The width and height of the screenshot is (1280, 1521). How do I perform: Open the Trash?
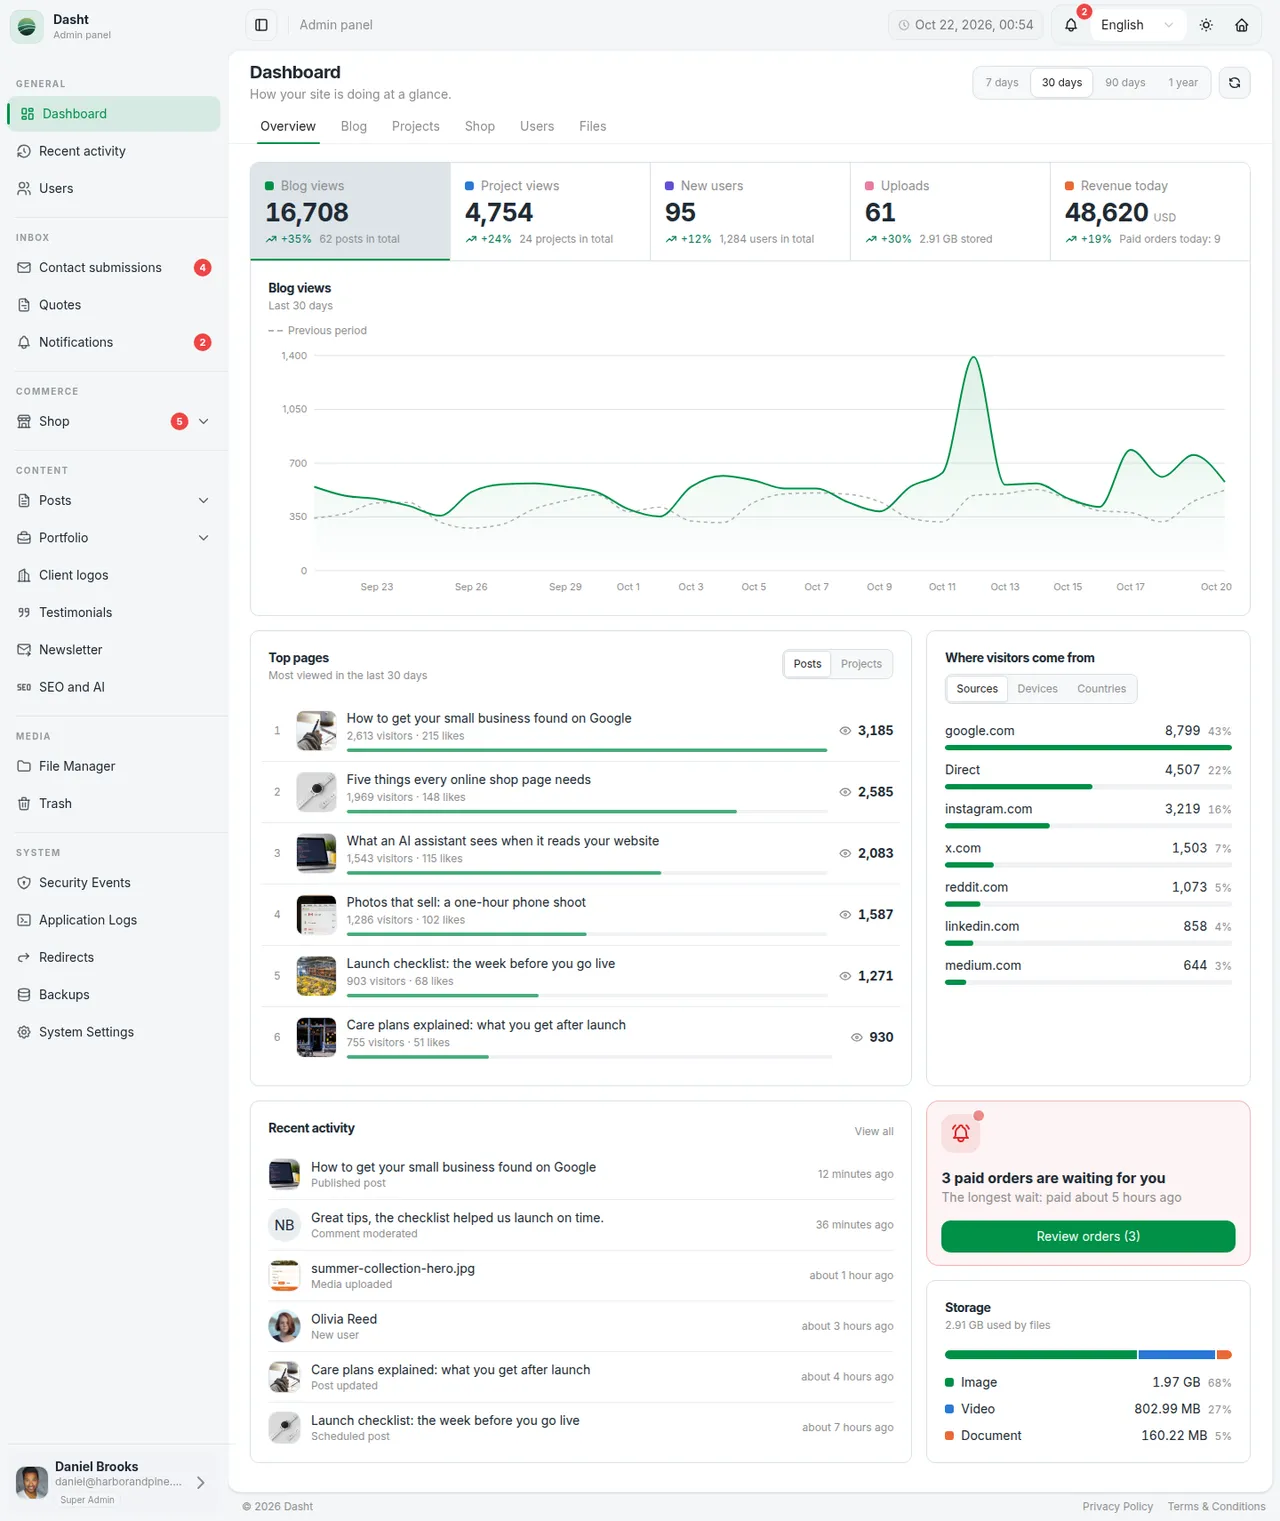[114, 803]
